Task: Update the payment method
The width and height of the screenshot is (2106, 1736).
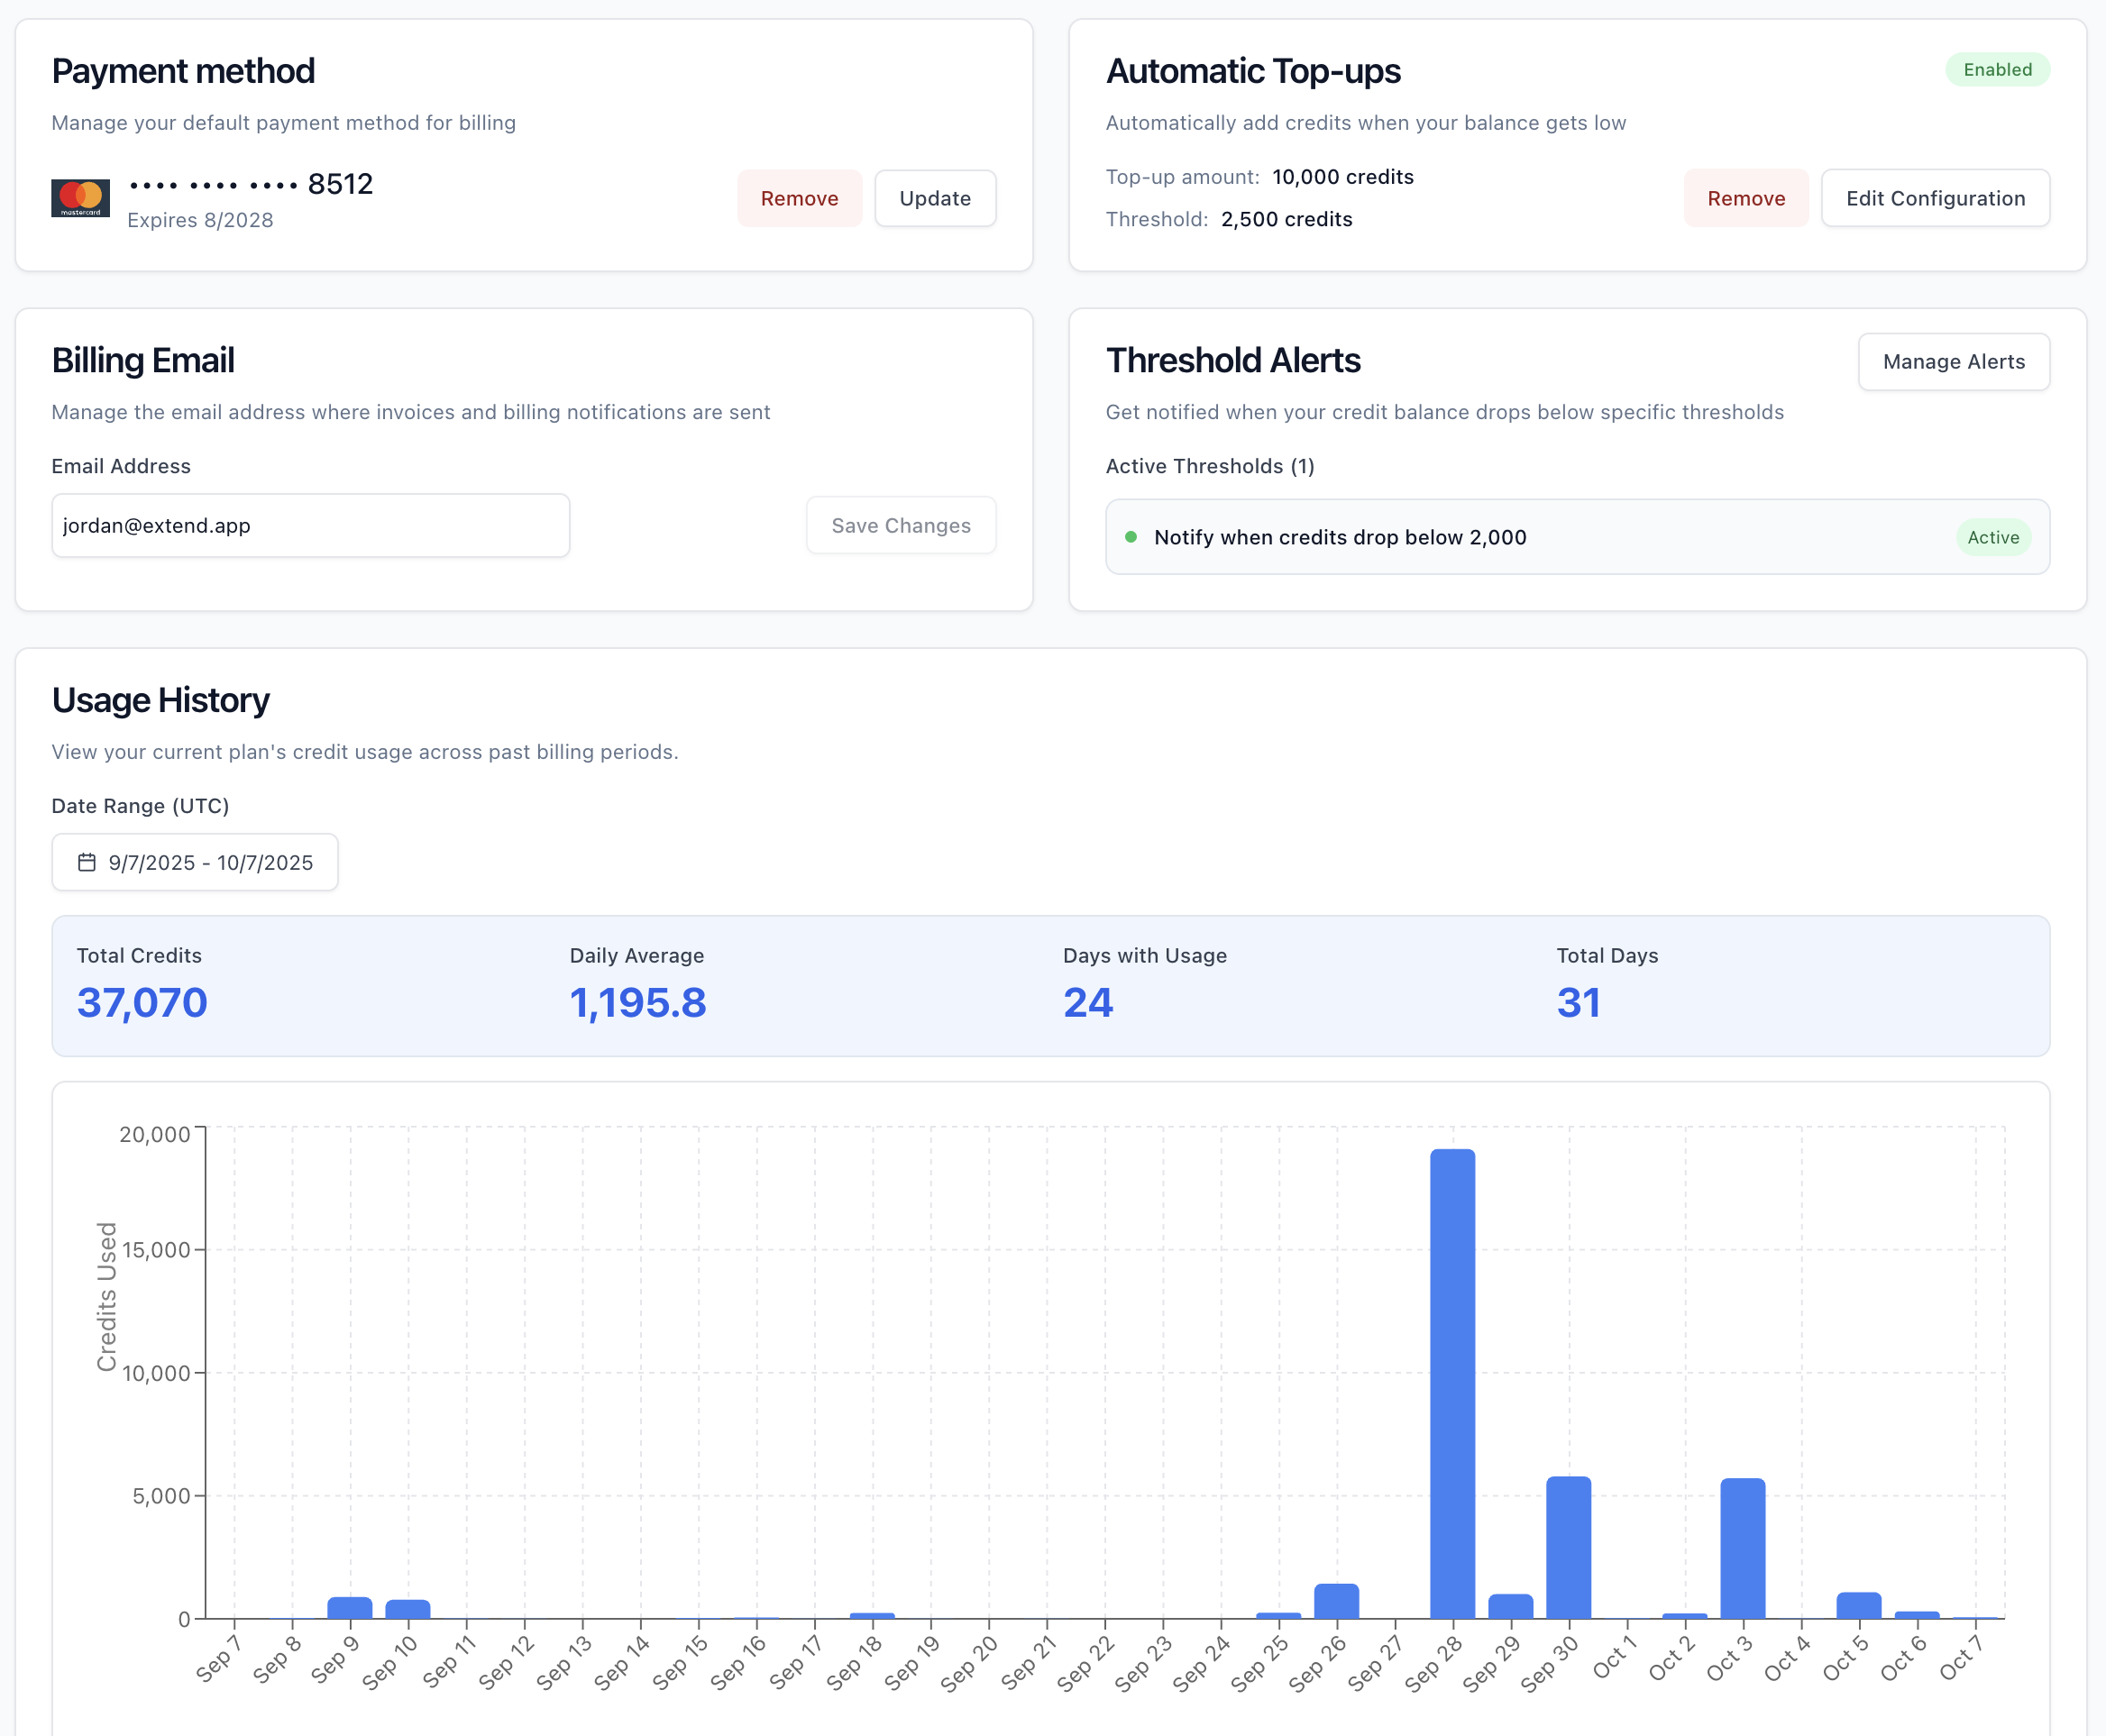Action: coord(935,198)
